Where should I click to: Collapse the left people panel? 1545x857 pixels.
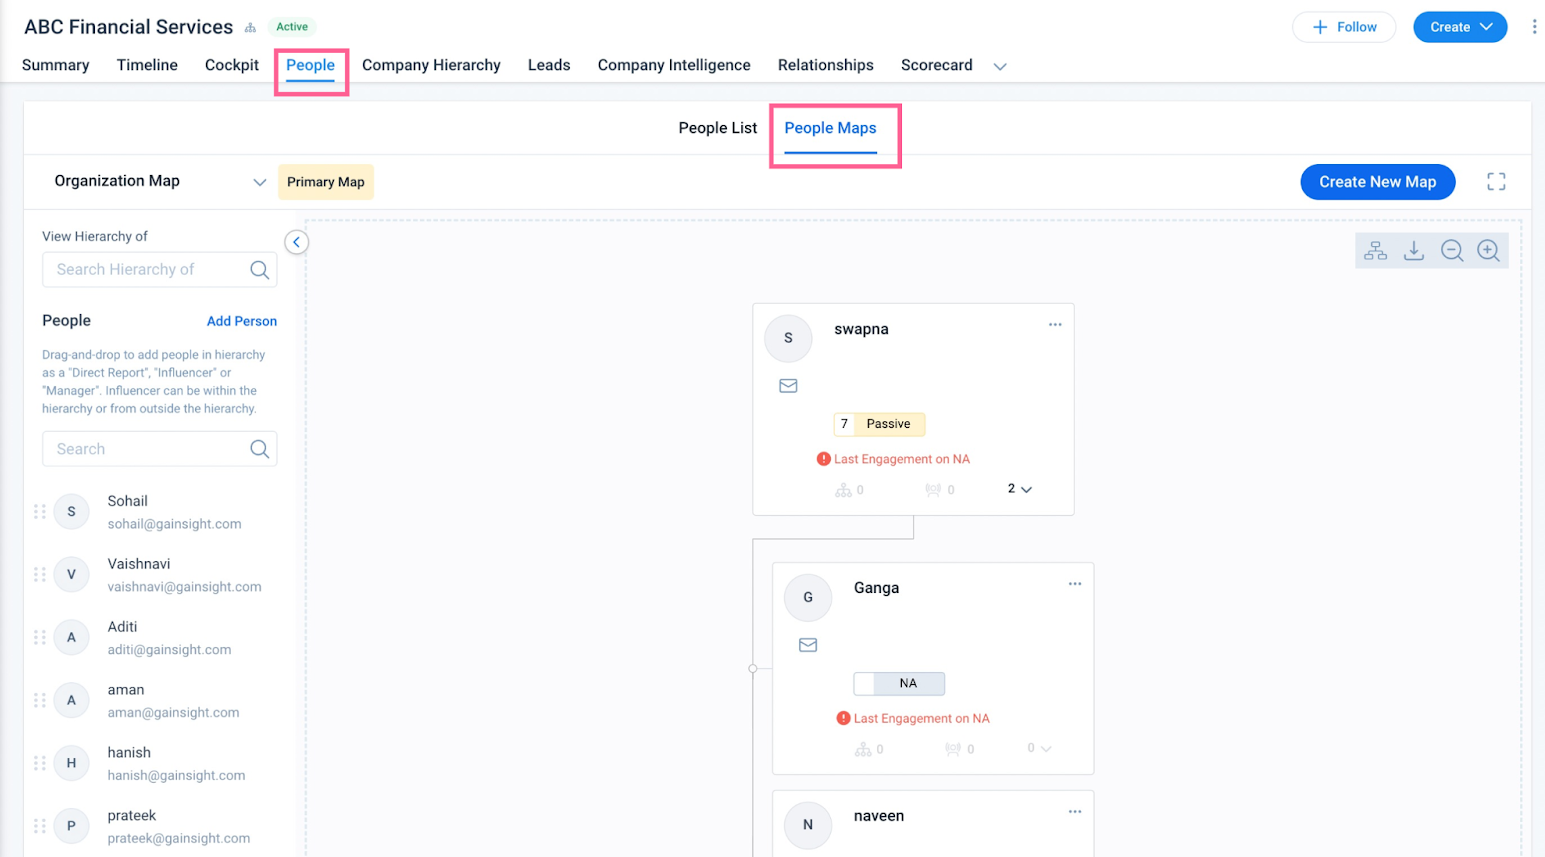coord(297,242)
